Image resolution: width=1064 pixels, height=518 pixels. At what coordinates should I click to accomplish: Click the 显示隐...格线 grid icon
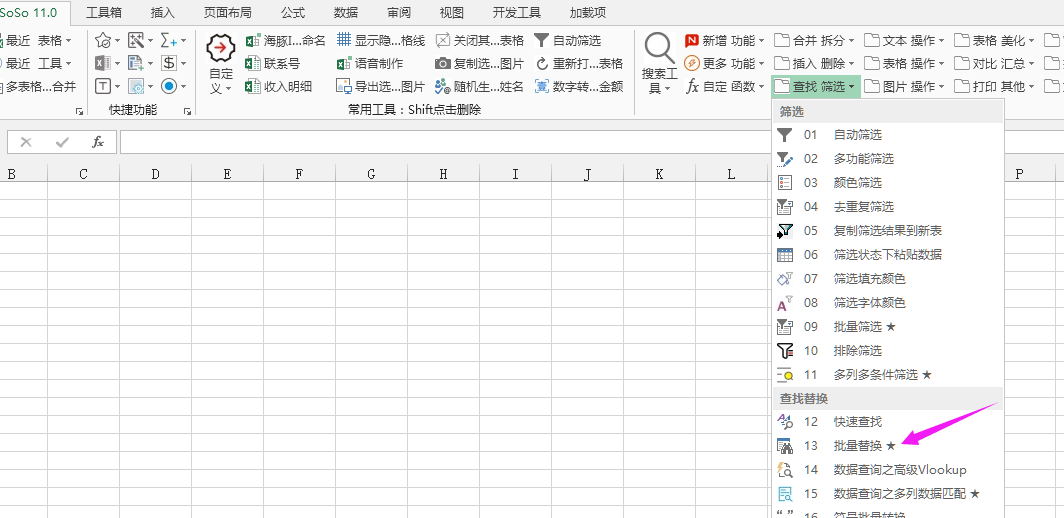tap(344, 41)
